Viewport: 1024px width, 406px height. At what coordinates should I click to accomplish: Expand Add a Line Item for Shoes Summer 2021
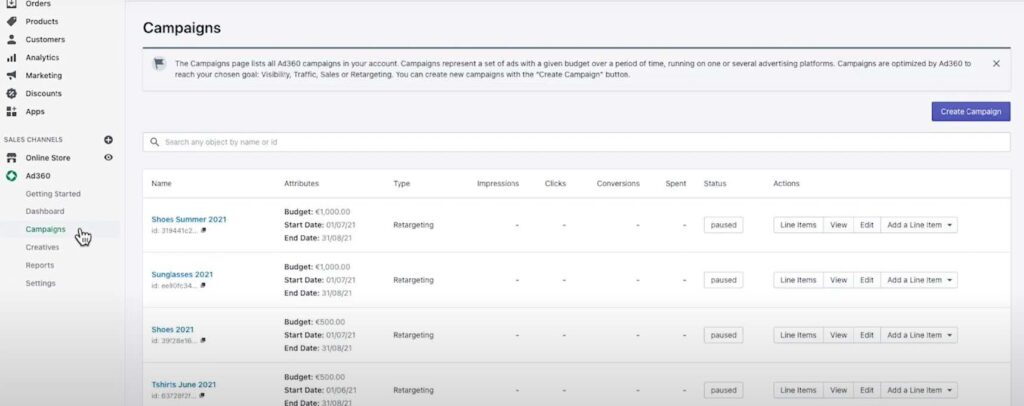(x=919, y=225)
